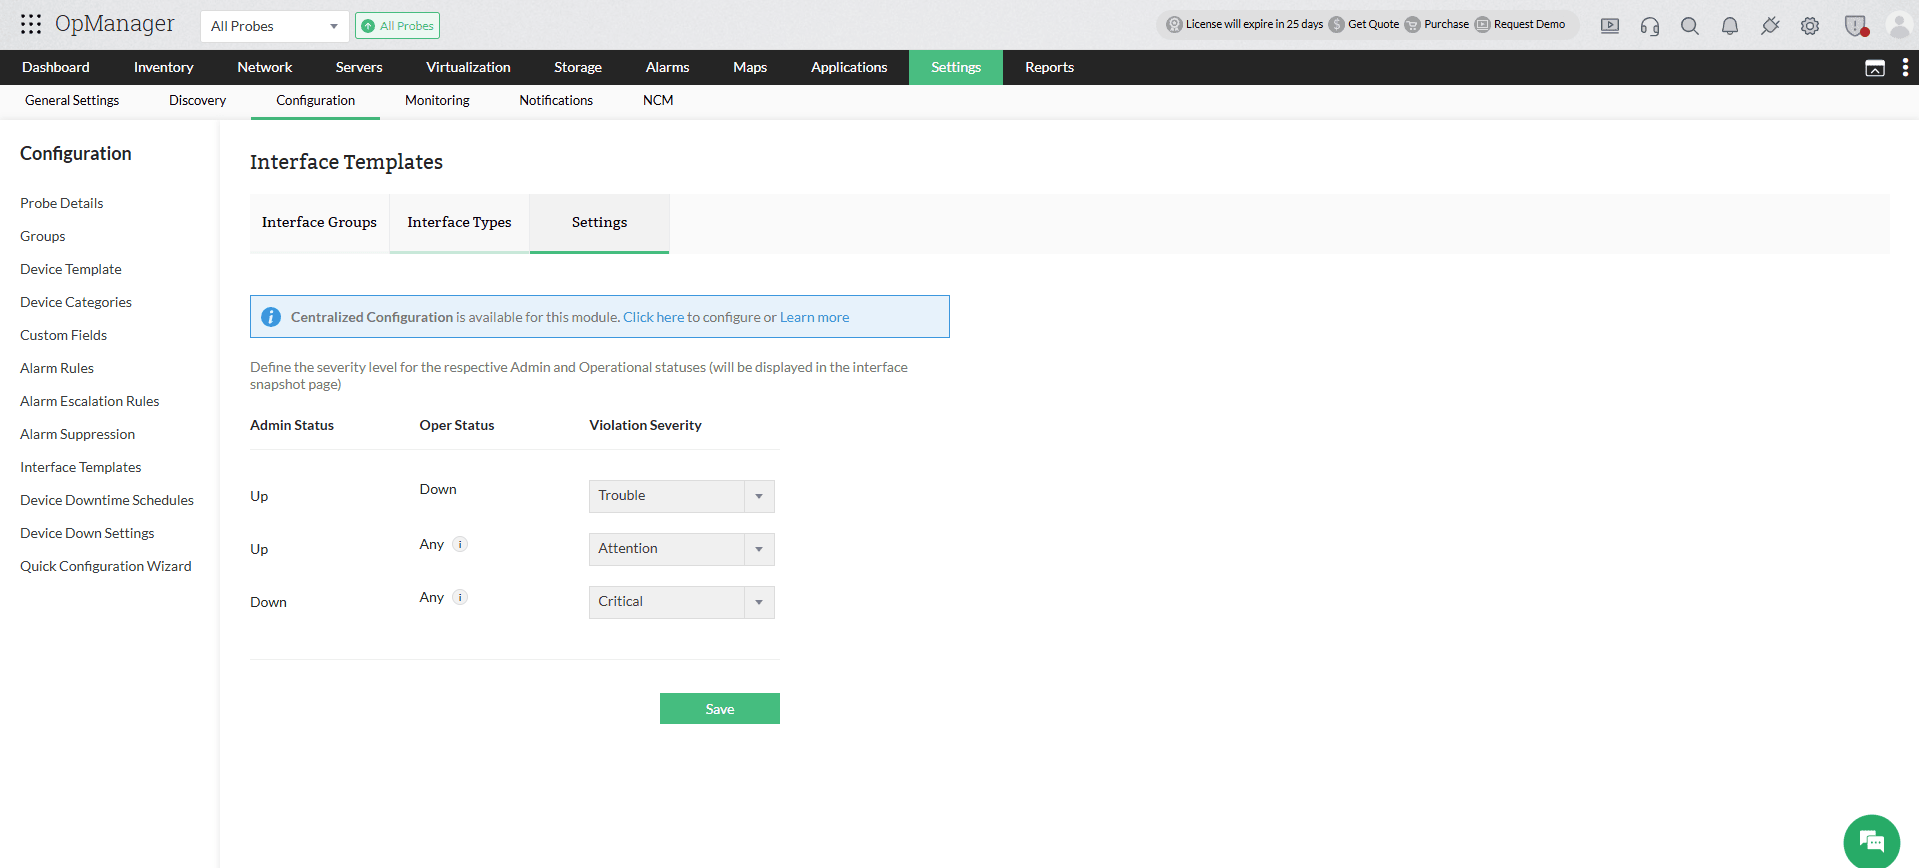
Task: Select the Configuration sub-tab
Action: click(316, 101)
